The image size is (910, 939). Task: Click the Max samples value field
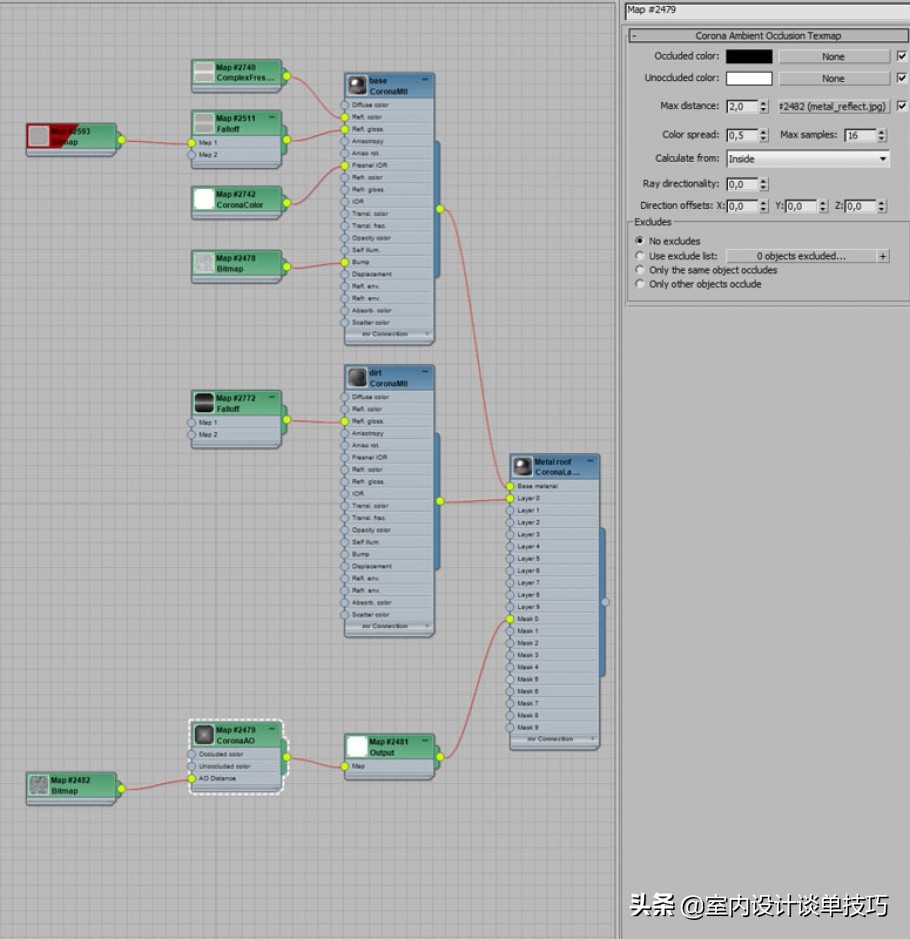click(x=860, y=135)
